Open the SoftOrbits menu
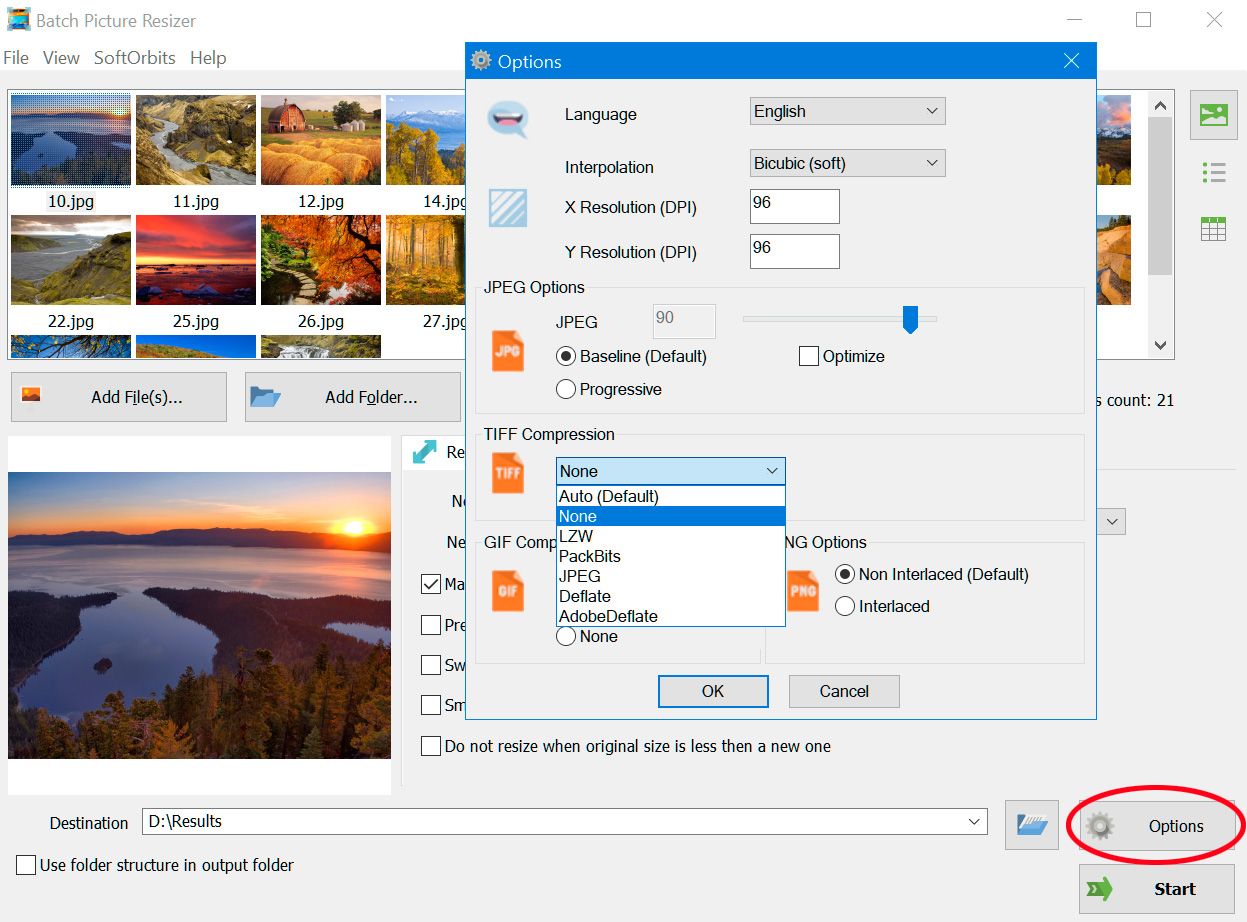The image size is (1247, 922). [x=134, y=58]
